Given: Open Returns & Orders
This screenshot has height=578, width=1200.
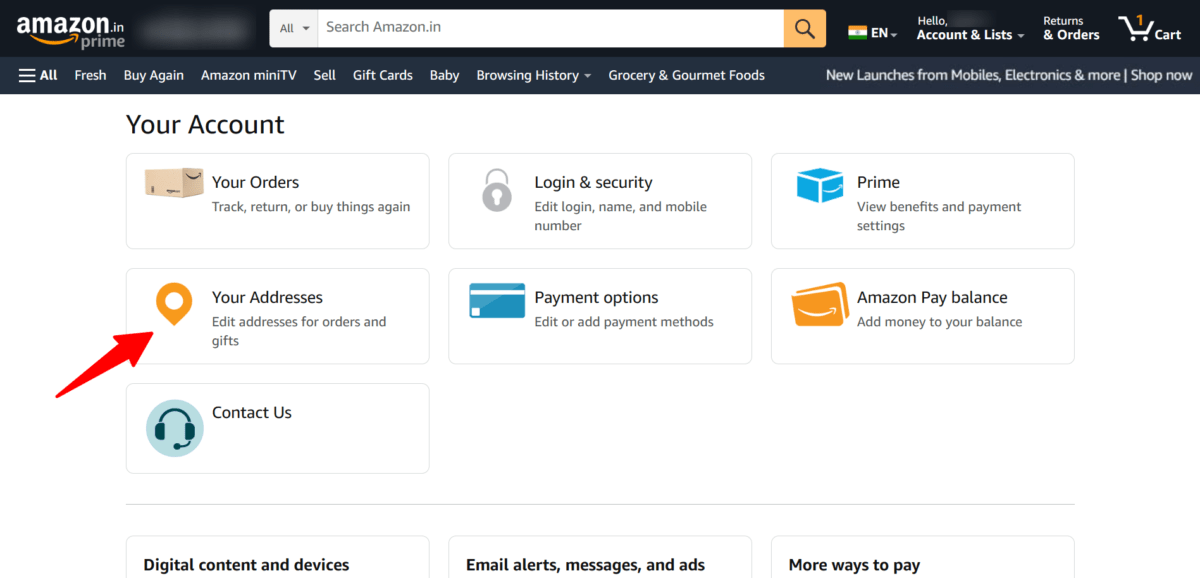Looking at the screenshot, I should pos(1069,27).
